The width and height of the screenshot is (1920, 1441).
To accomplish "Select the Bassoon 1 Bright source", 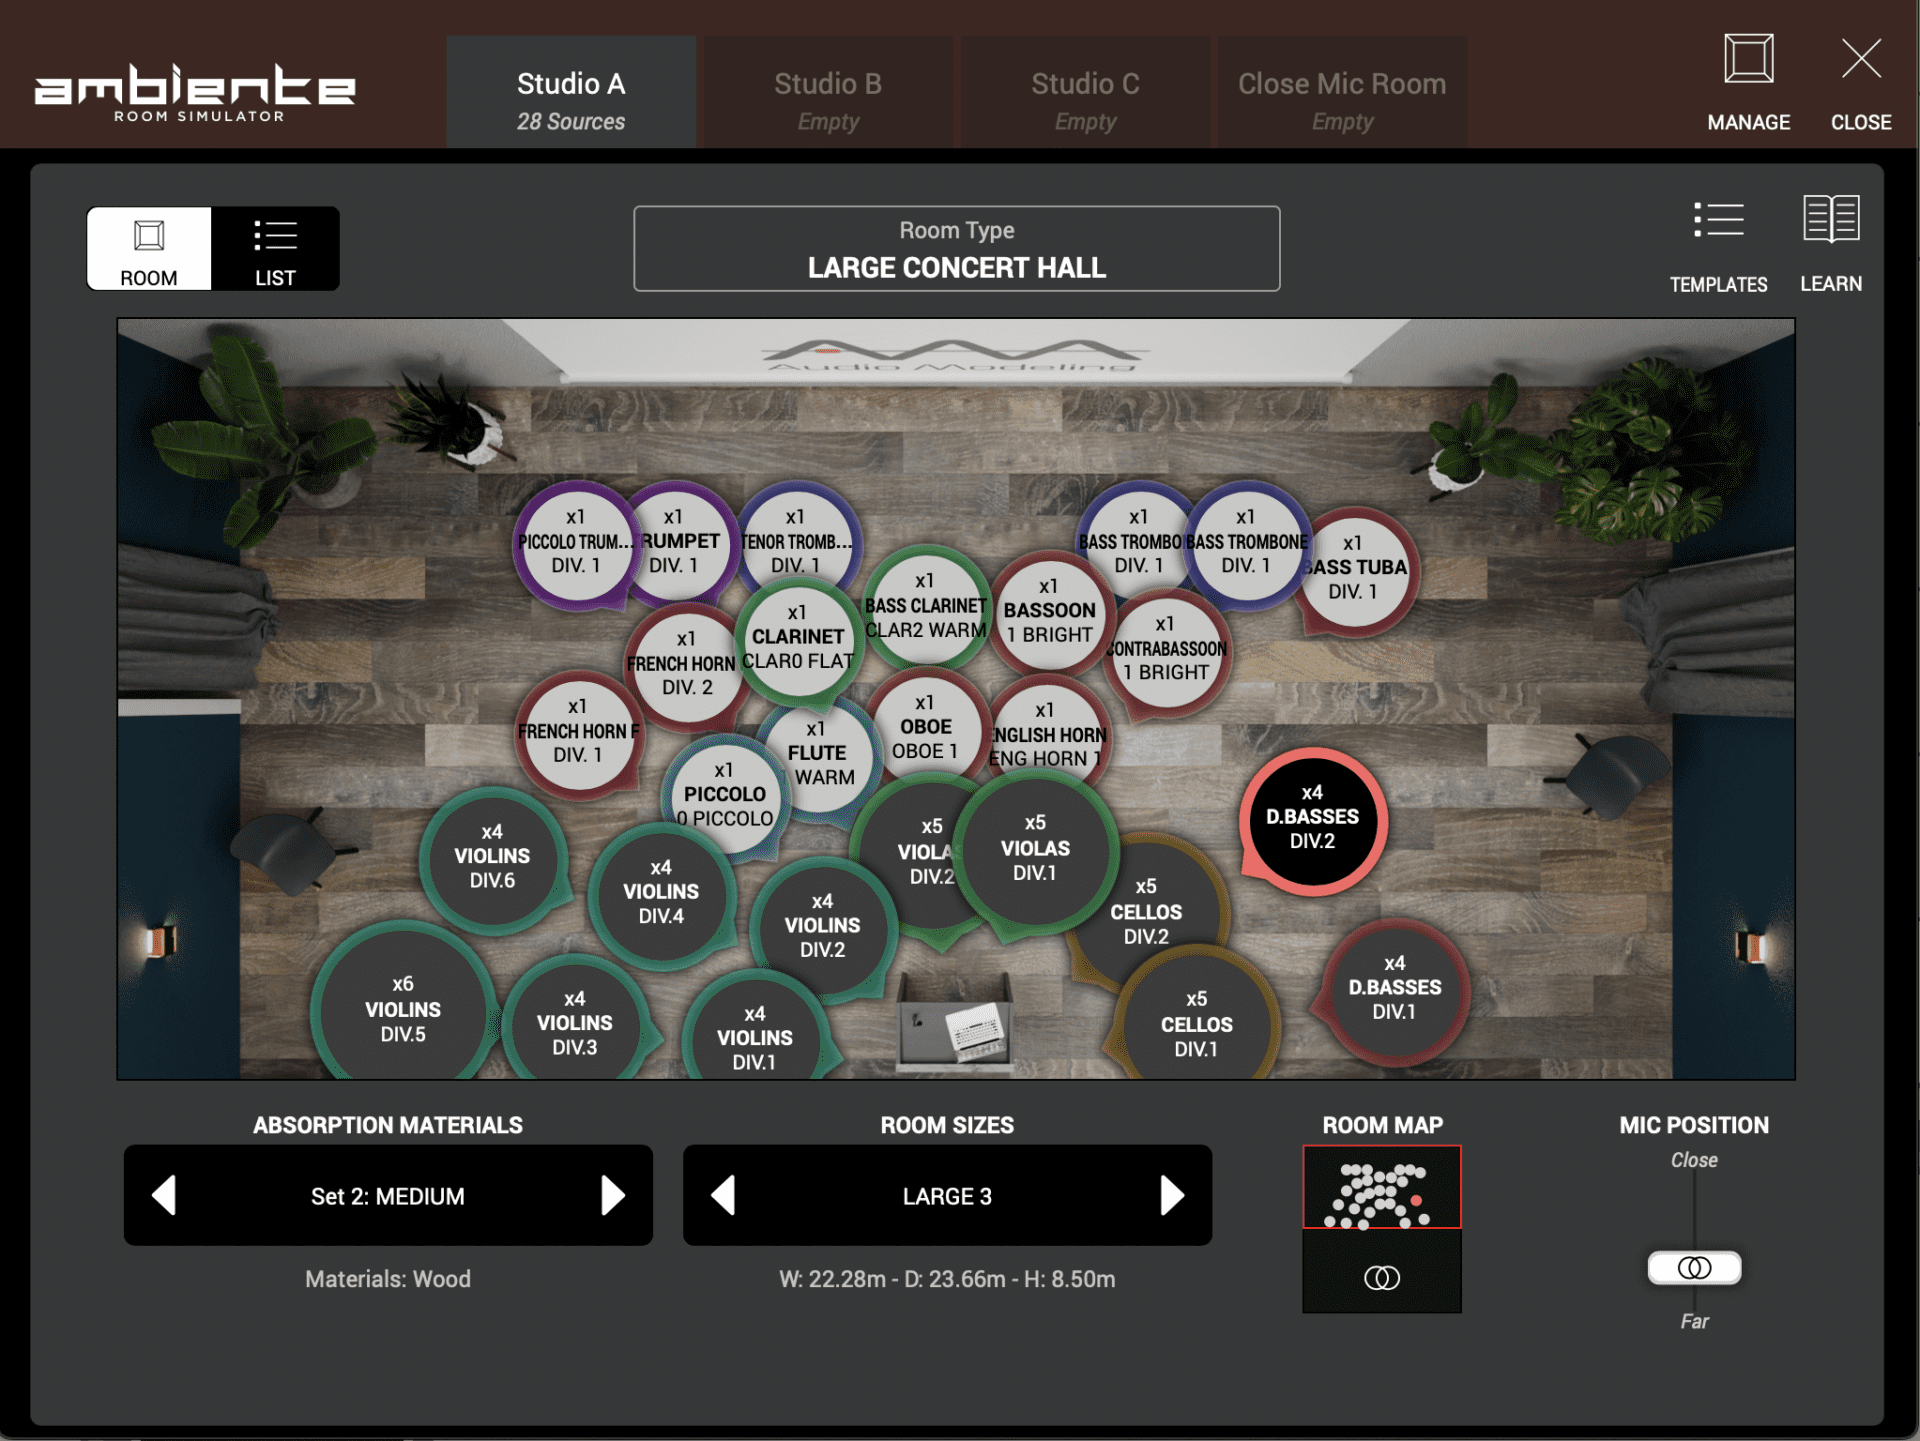I will point(1050,612).
